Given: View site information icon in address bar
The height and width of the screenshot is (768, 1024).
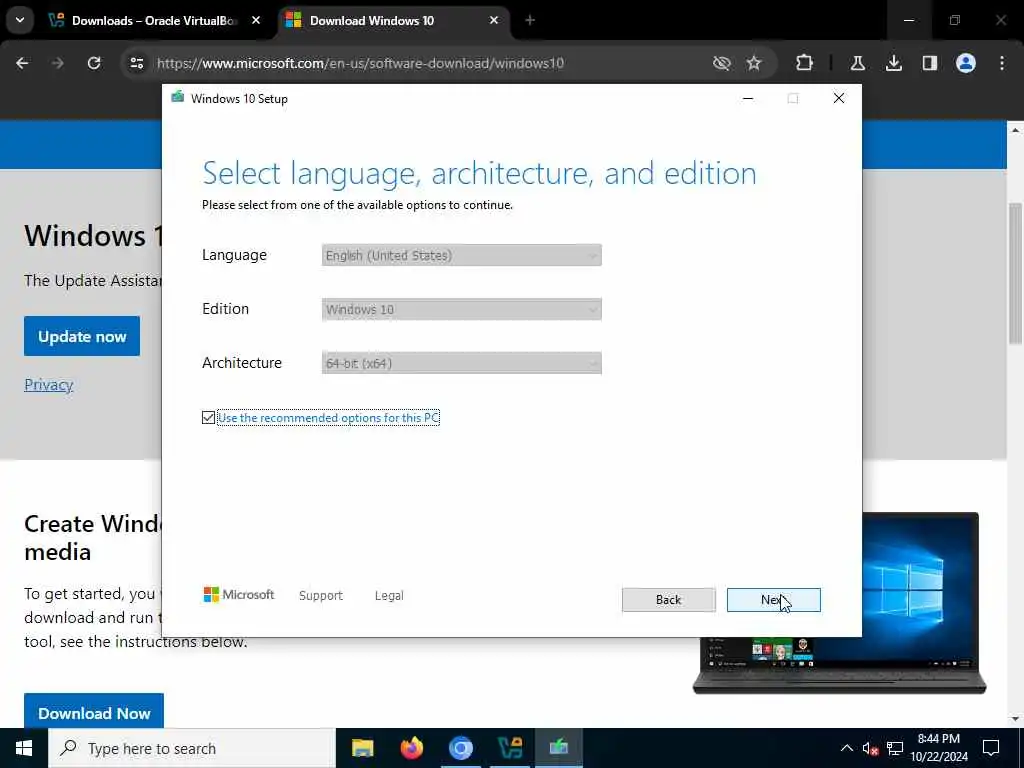Looking at the screenshot, I should pyautogui.click(x=136, y=63).
